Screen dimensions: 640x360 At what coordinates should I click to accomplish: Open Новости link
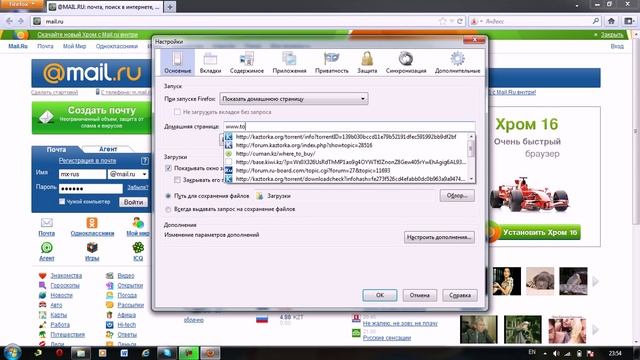click(61, 295)
